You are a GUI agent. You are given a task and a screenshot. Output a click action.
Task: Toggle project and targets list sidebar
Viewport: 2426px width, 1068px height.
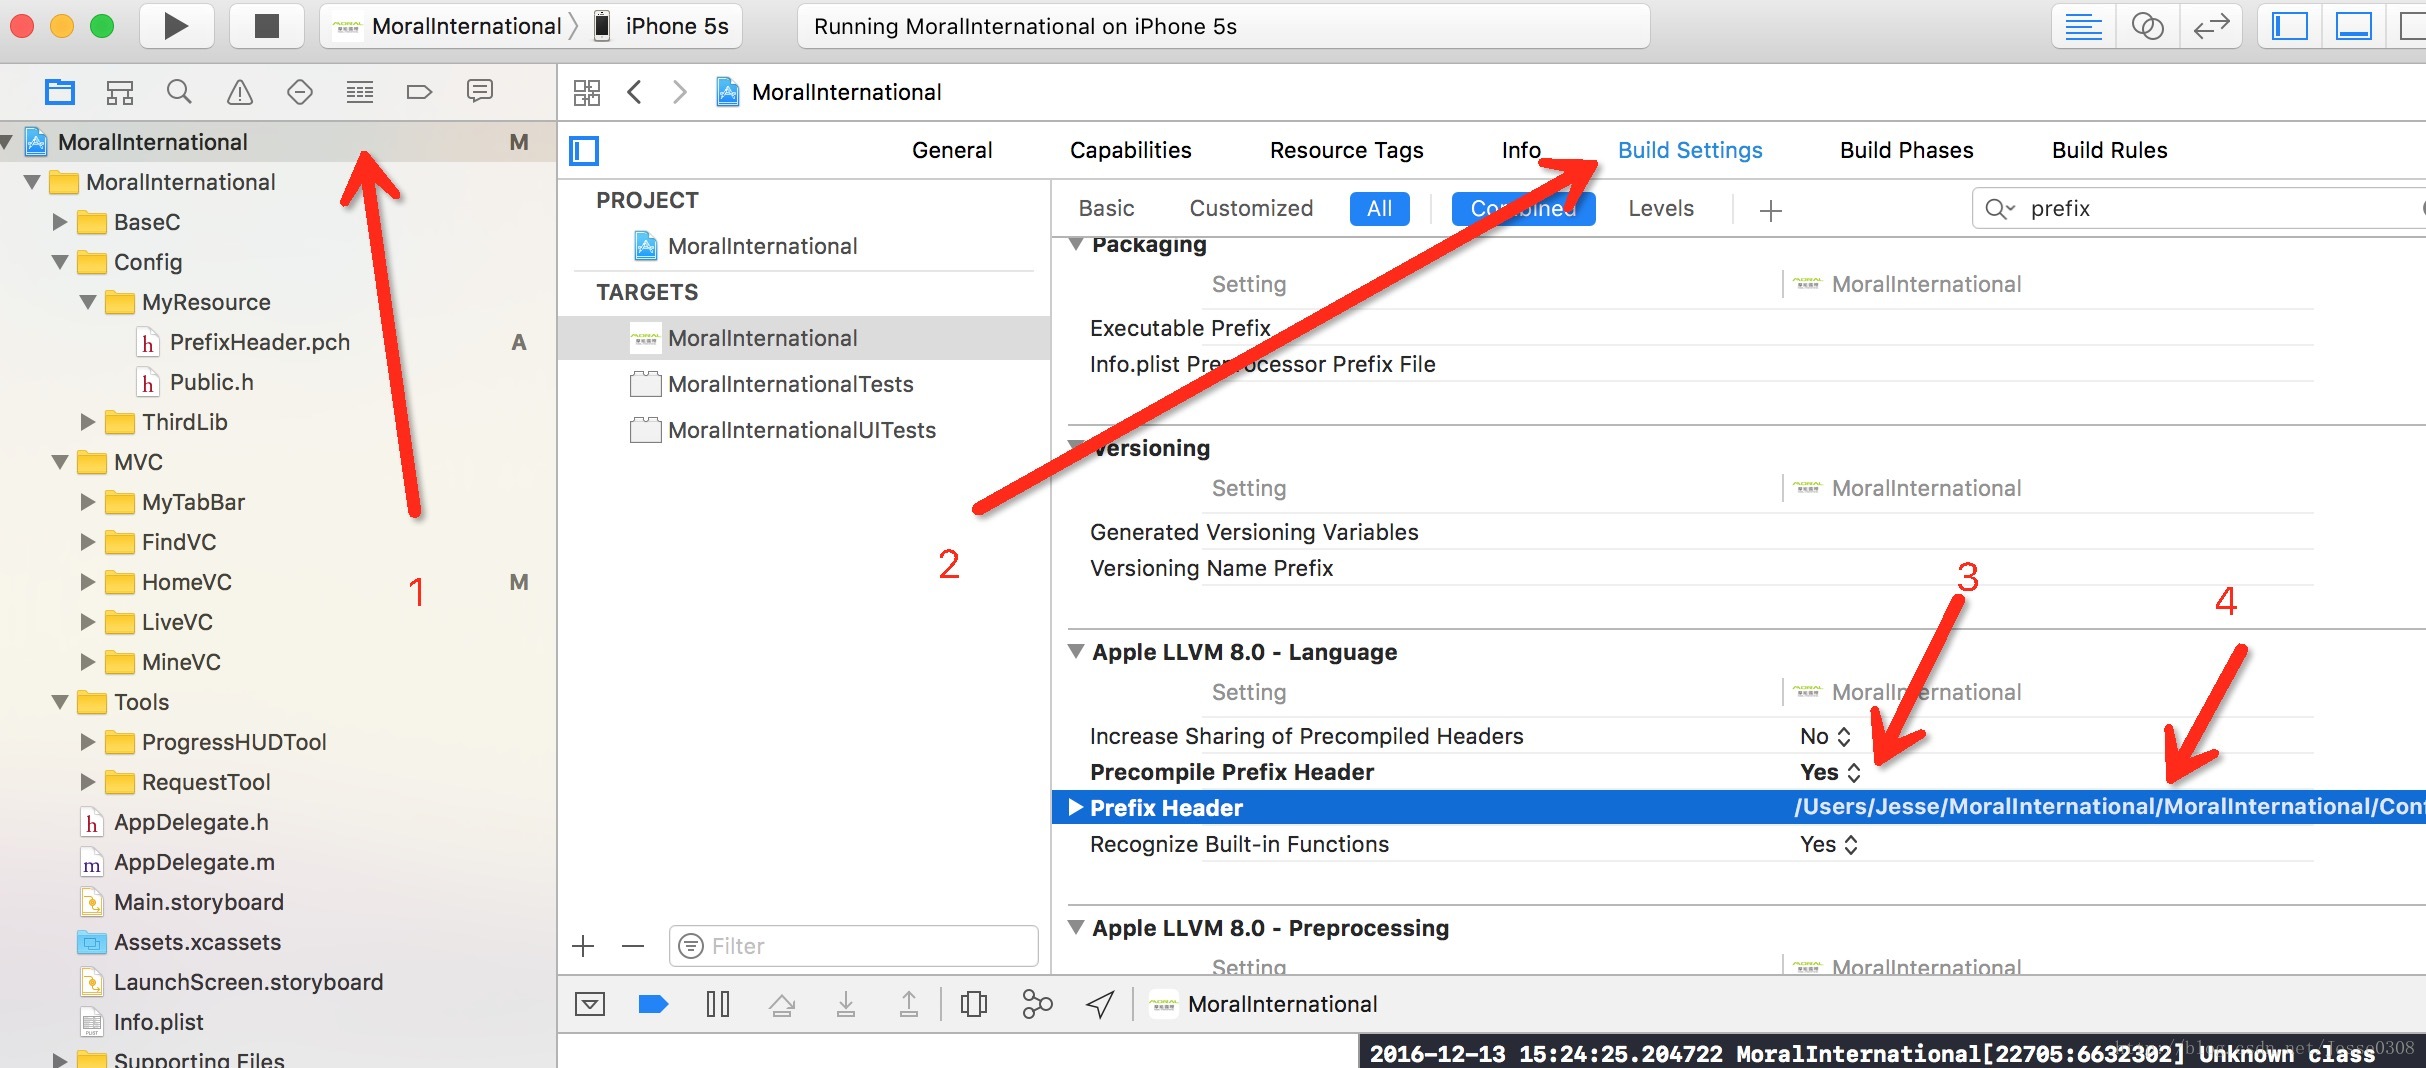(x=584, y=151)
